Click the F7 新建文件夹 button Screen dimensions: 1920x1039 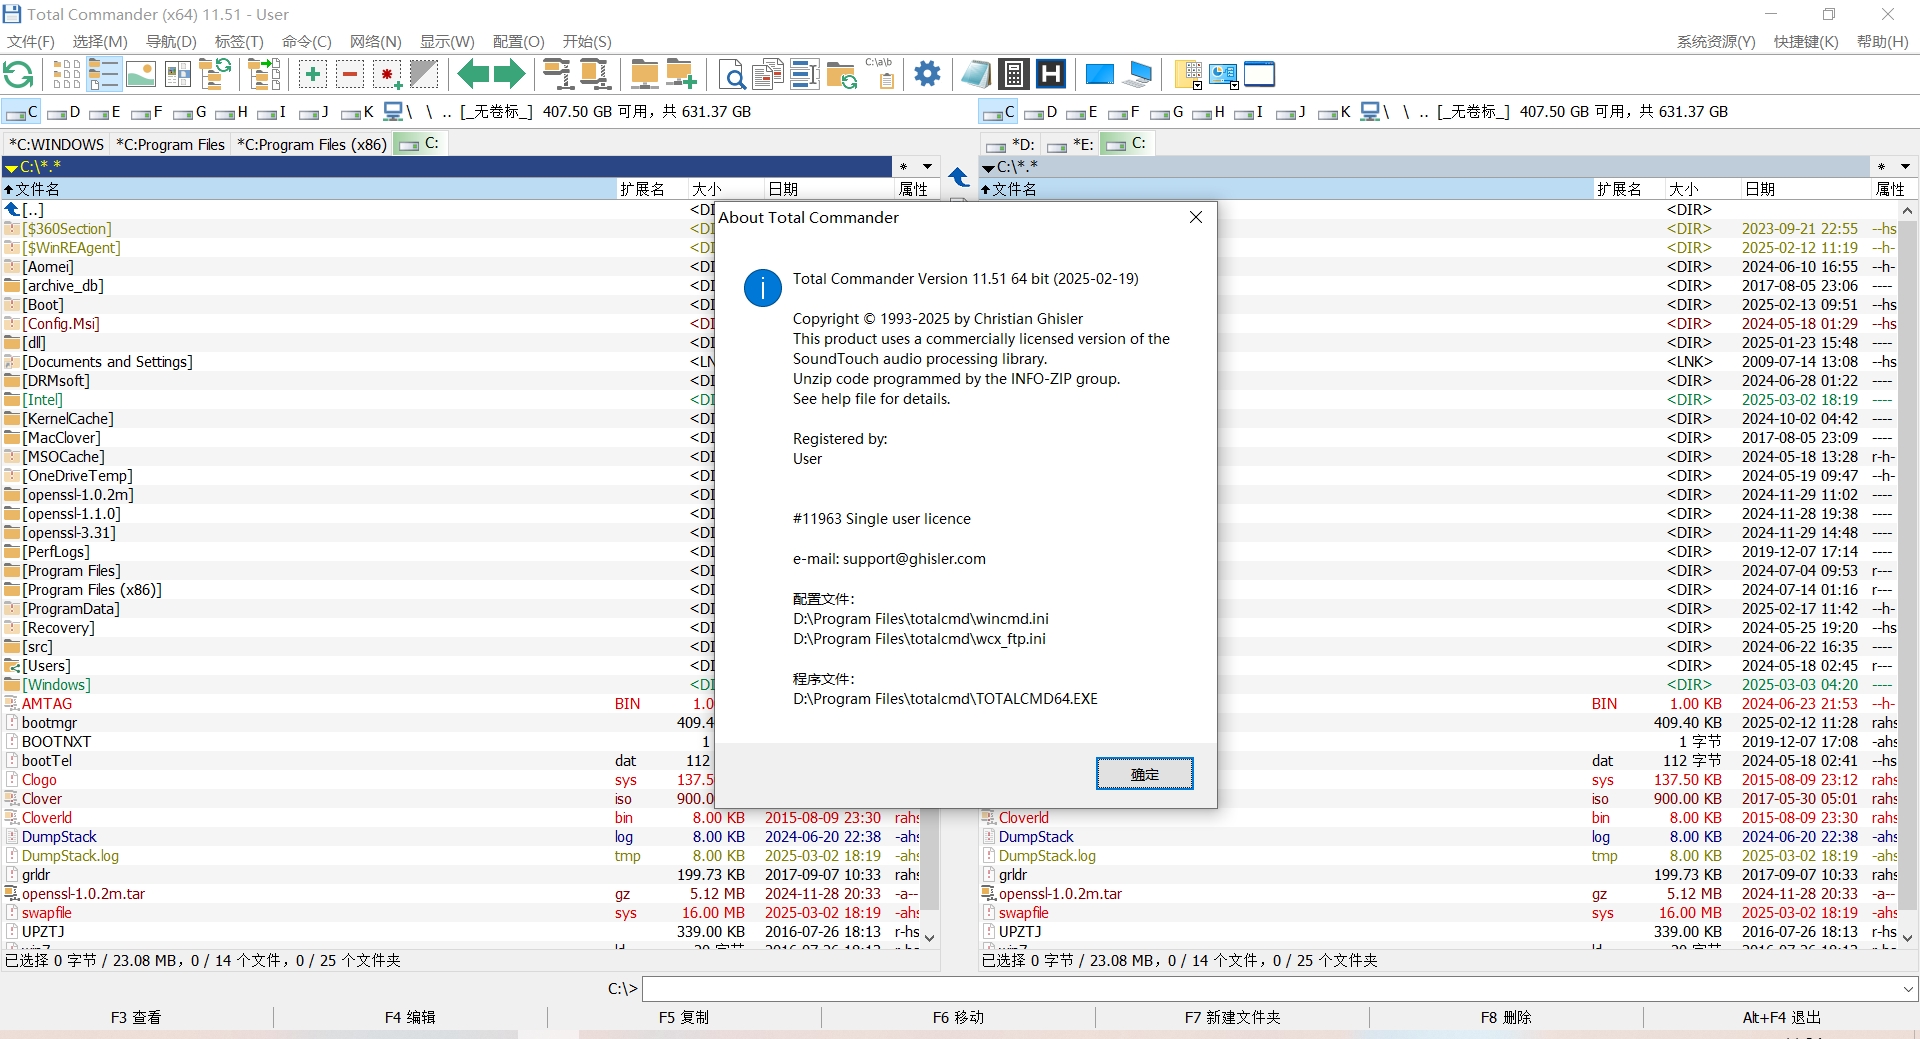(1232, 1017)
